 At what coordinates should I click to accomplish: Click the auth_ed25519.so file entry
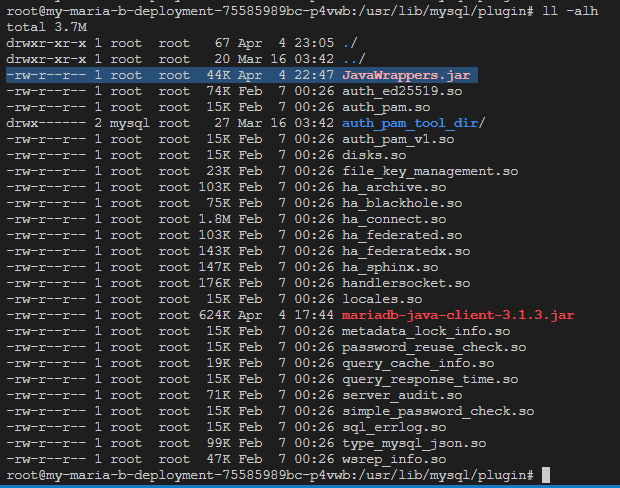401,91
